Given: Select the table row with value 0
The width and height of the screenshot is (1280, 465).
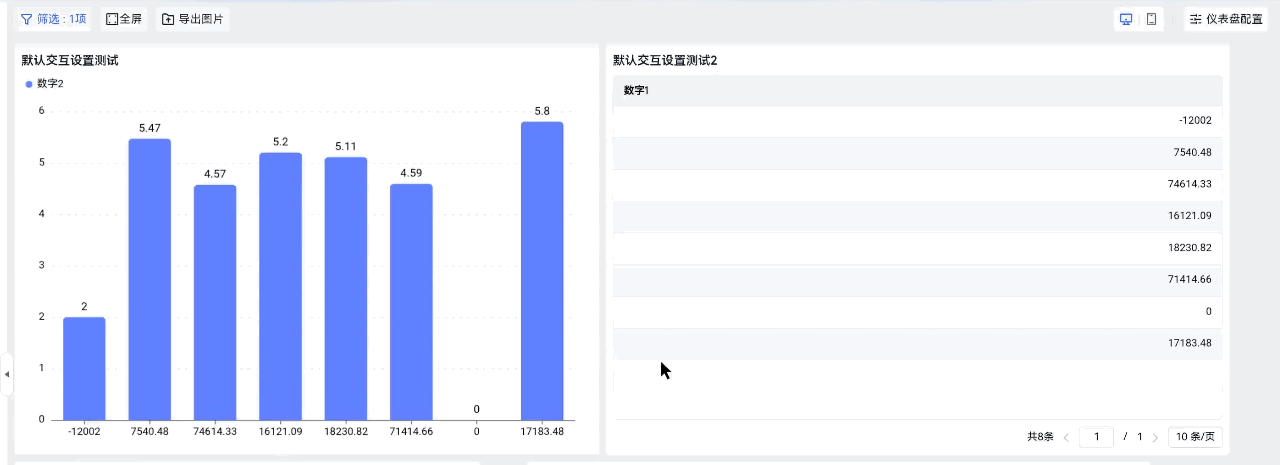Looking at the screenshot, I should tap(918, 312).
